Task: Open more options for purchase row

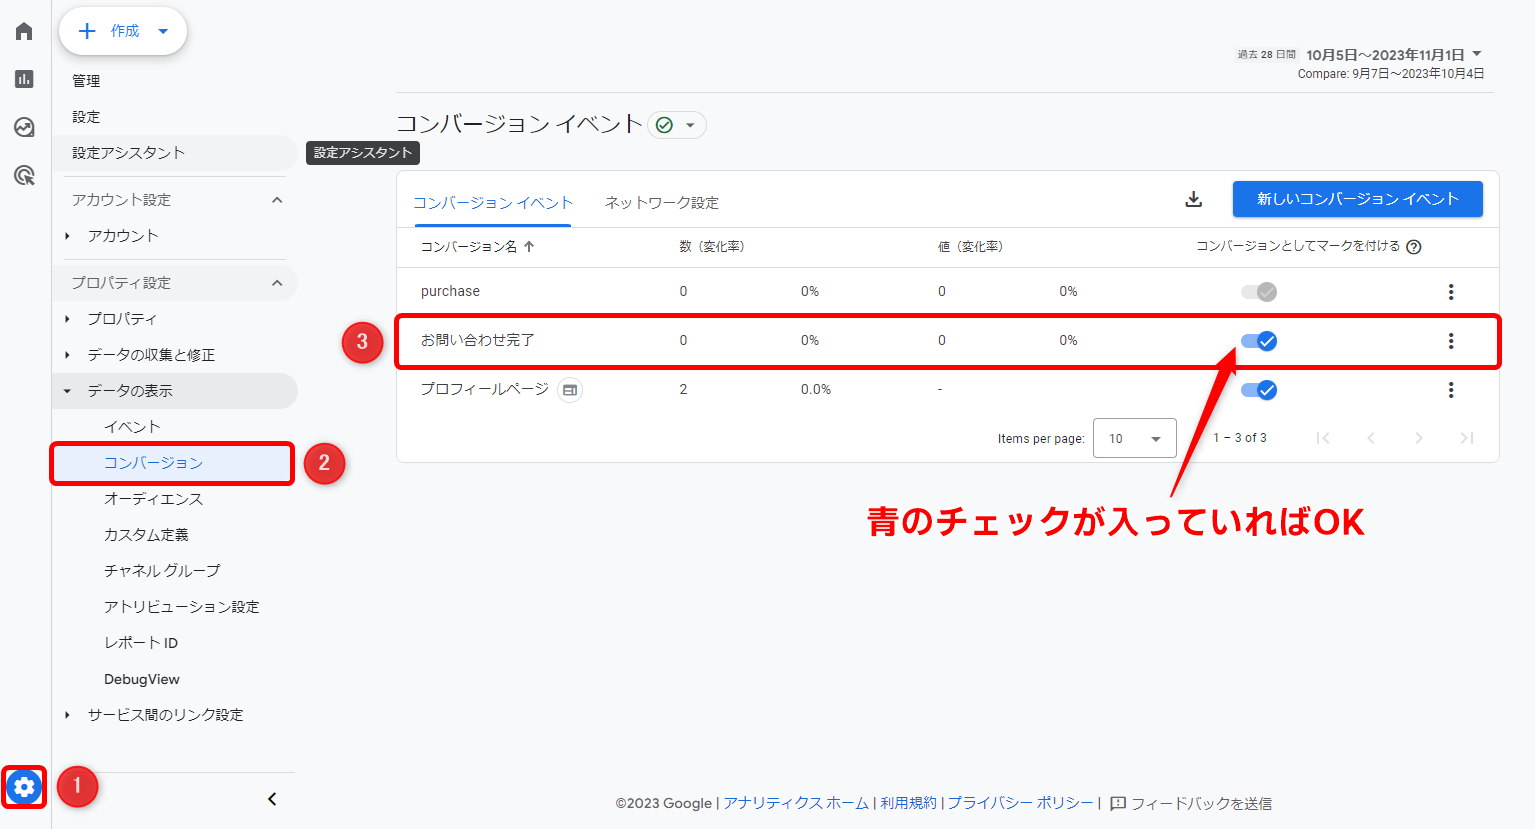Action: point(1450,292)
